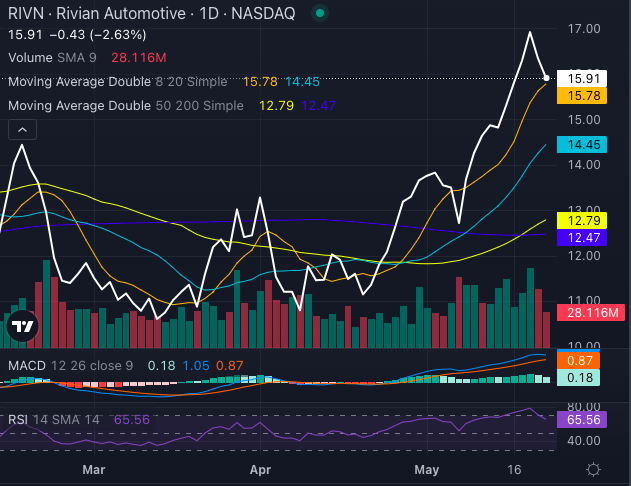
Task: Click the Volume SMA 9 indicator label
Action: point(52,58)
